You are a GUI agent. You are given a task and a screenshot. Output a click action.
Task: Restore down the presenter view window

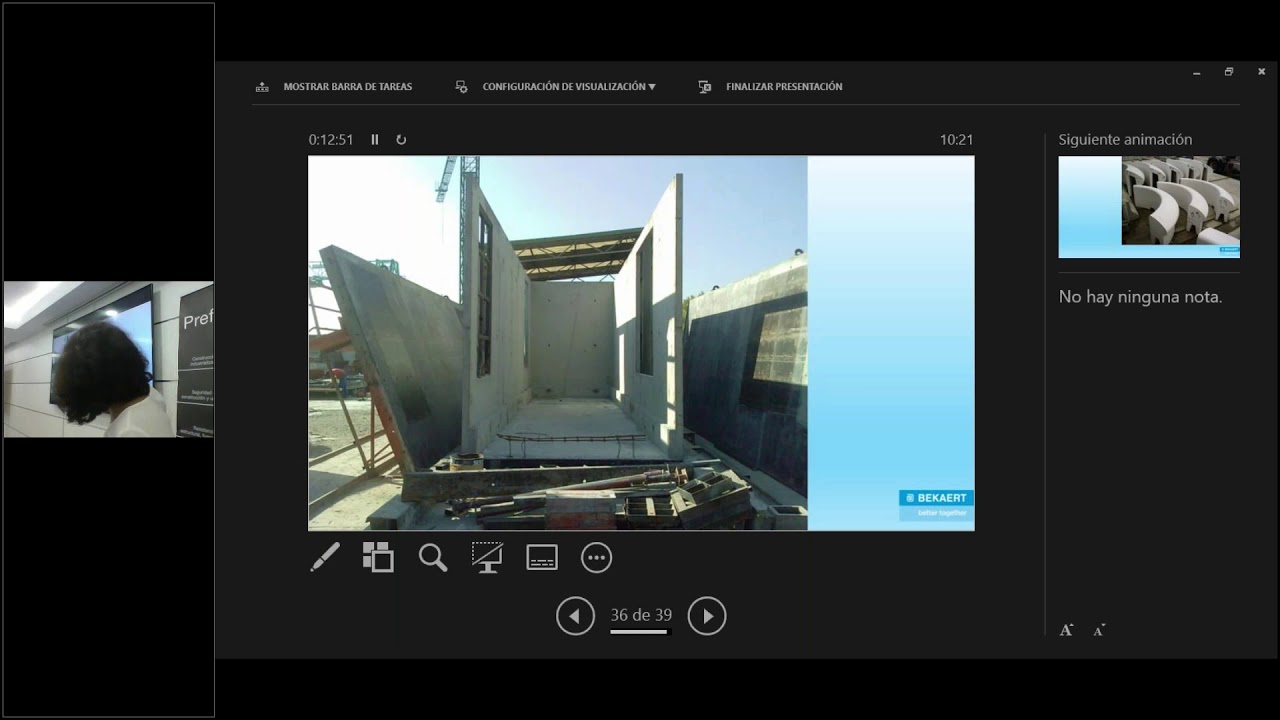click(x=1229, y=72)
